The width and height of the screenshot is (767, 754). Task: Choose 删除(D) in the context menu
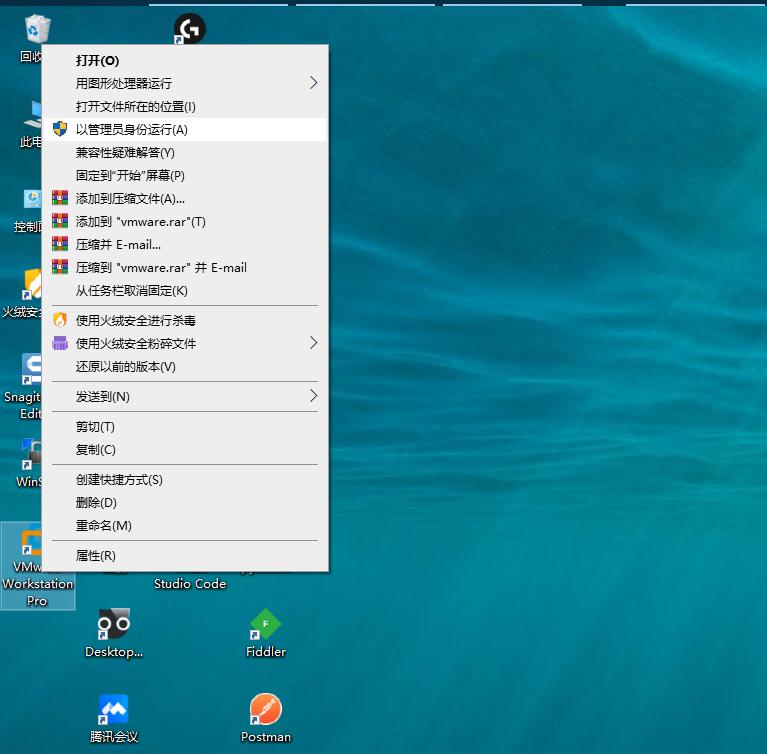(185, 502)
